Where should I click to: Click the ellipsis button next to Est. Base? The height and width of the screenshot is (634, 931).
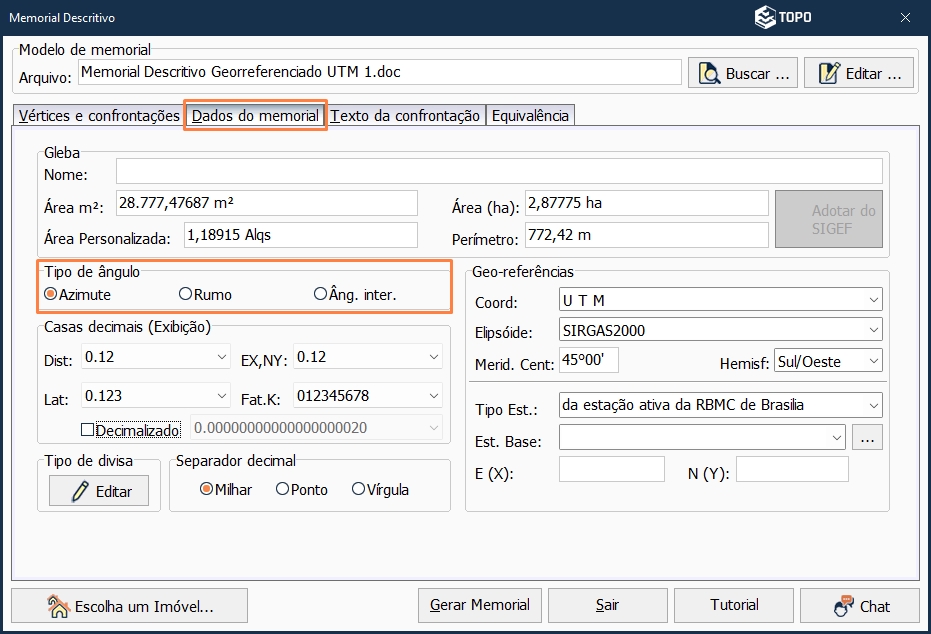pos(867,437)
